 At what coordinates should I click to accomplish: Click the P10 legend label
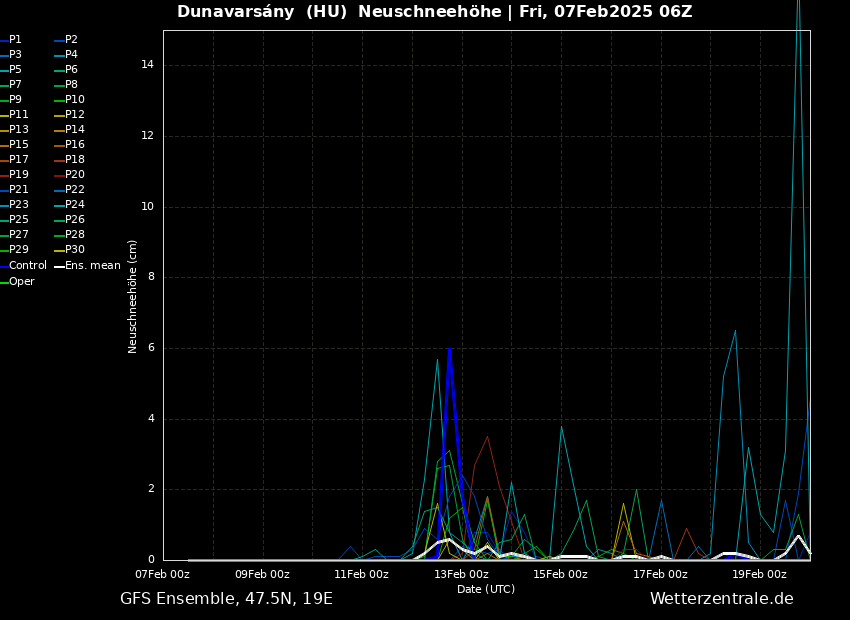click(74, 100)
